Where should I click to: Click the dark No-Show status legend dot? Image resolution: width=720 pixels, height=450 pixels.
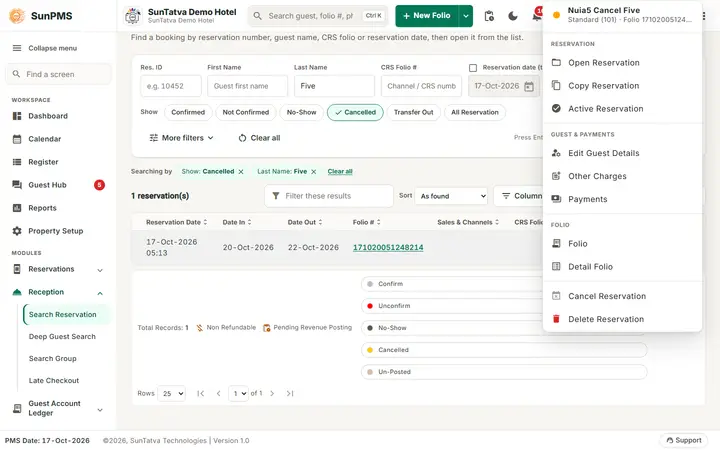pyautogui.click(x=370, y=328)
